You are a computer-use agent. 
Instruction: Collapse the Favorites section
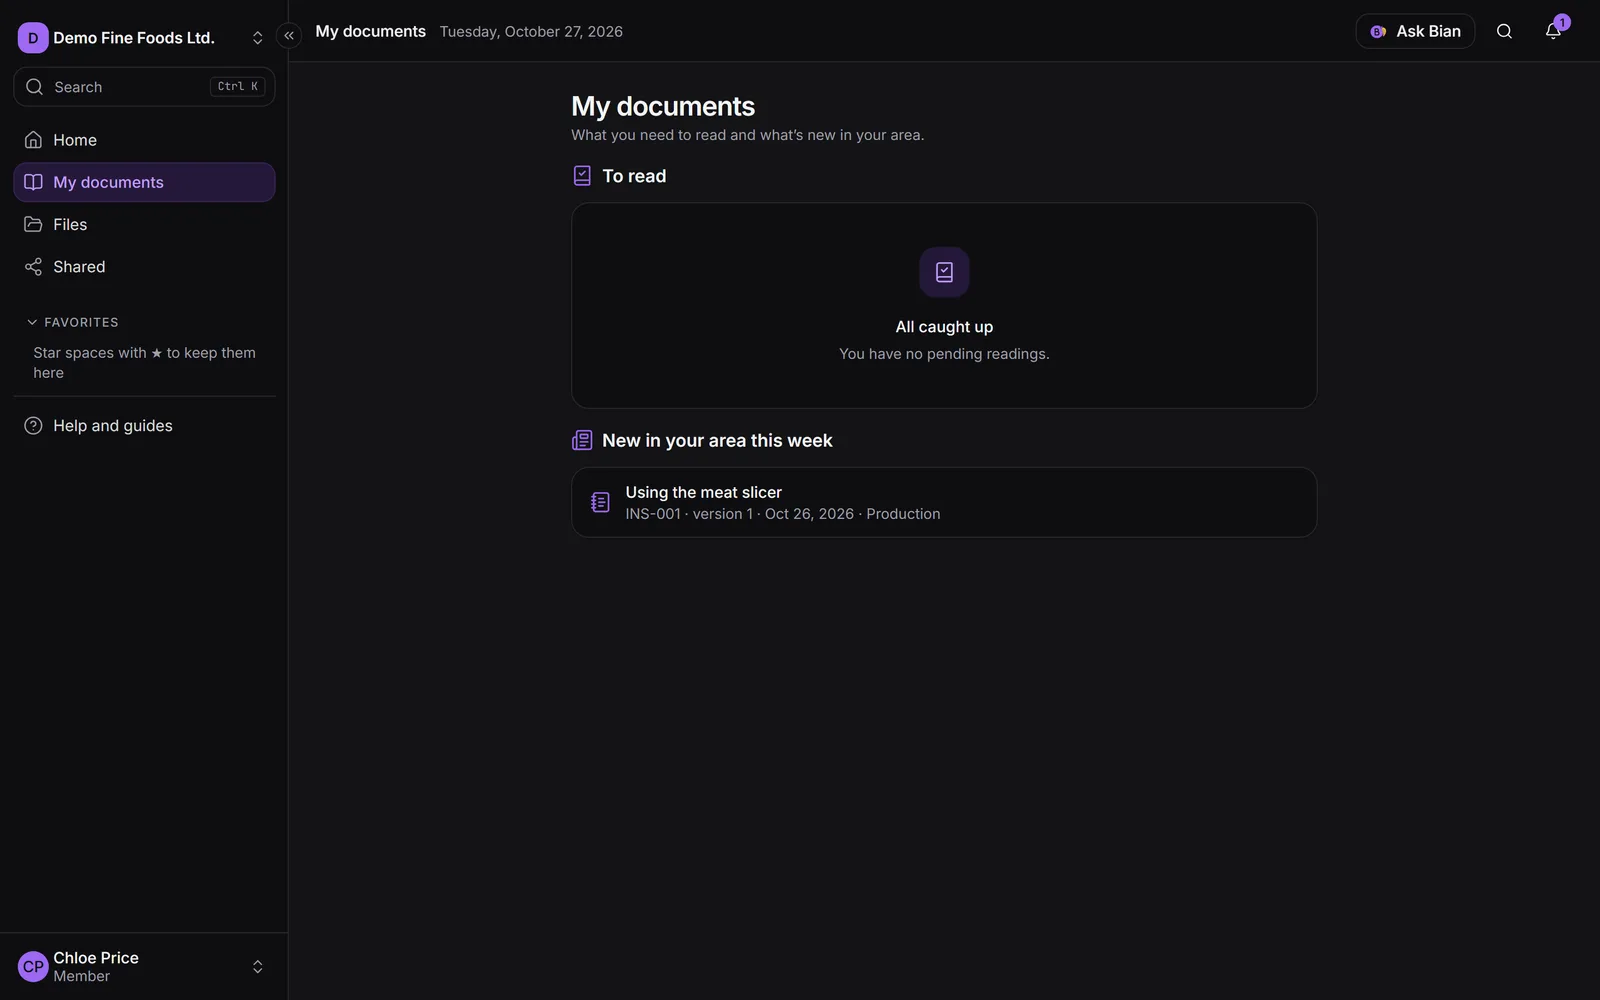point(72,322)
